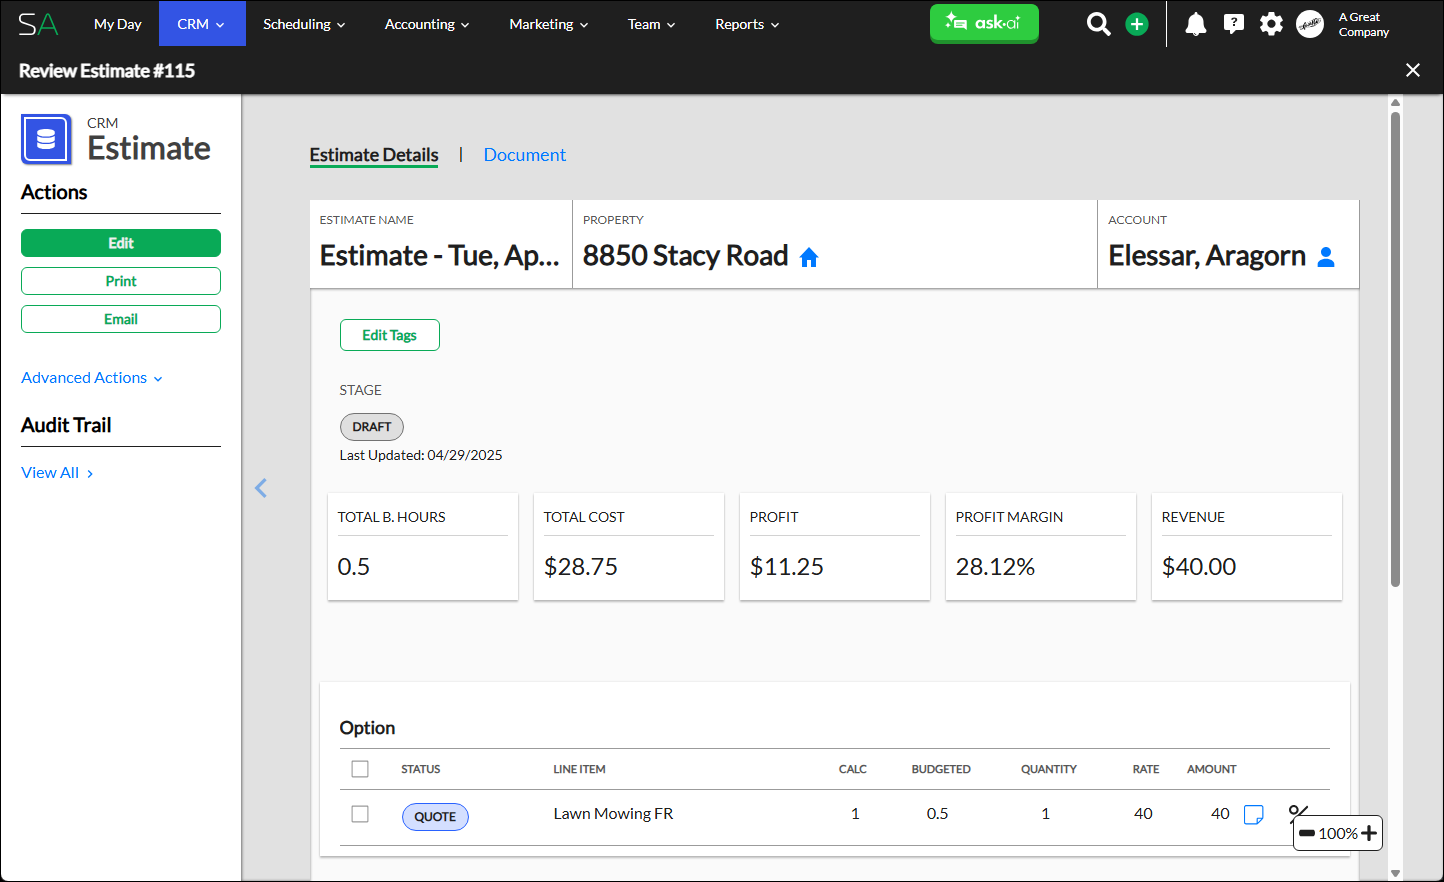Click the 0.5 total budgeted hours value

pos(354,567)
